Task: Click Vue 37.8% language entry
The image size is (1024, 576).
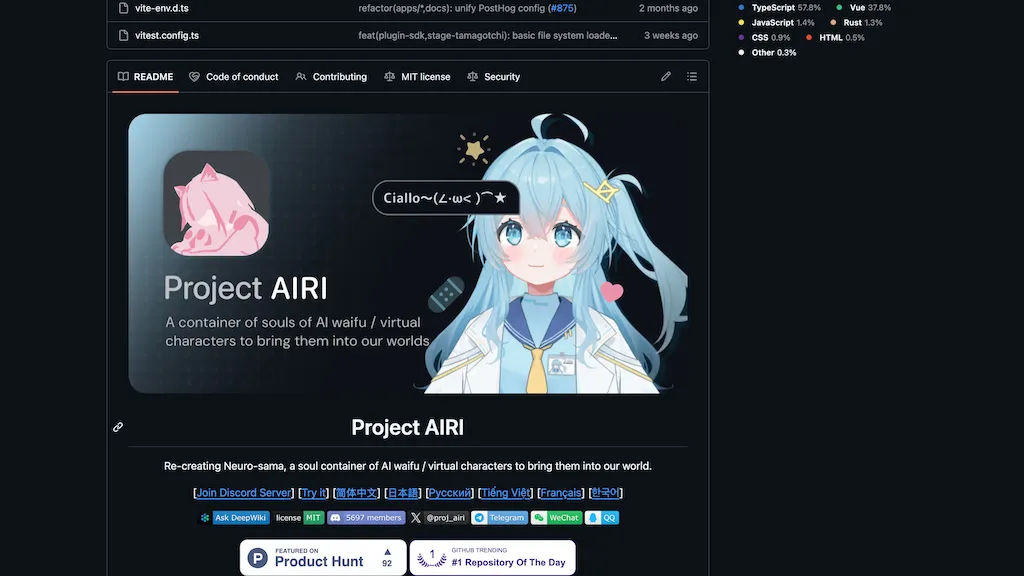Action: pos(863,8)
